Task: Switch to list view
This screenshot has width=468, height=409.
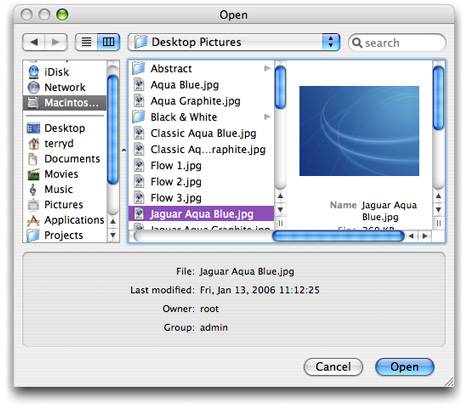Action: click(86, 42)
